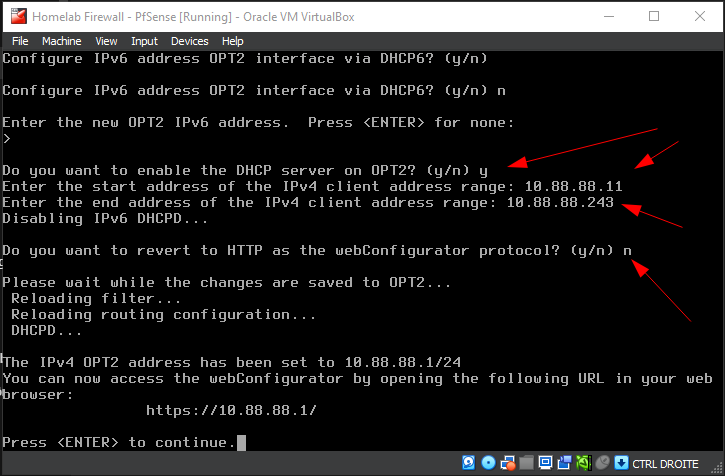
Task: Open the Machine menu
Action: (61, 41)
